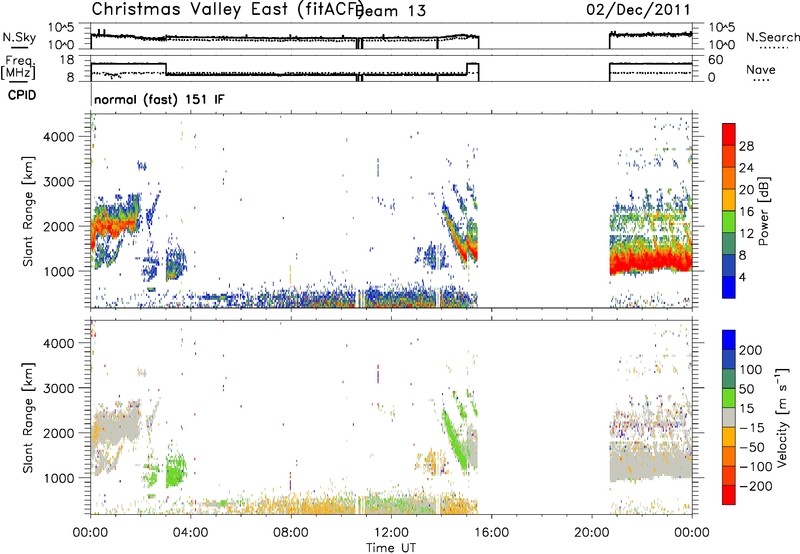
Task: Click the red bottom segment of the Velocity colorbar
Action: pos(729,495)
